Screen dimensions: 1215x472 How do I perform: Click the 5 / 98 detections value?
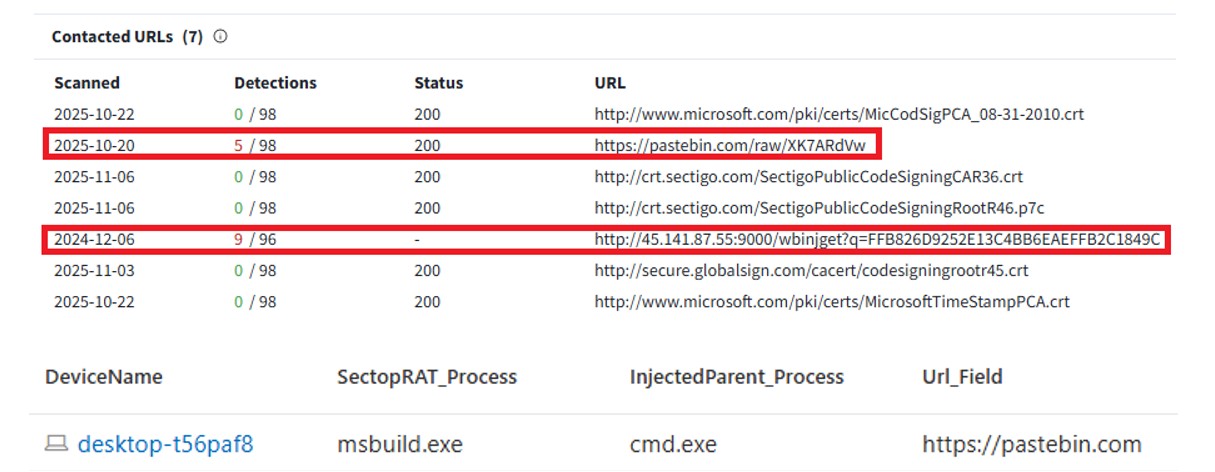tap(255, 146)
